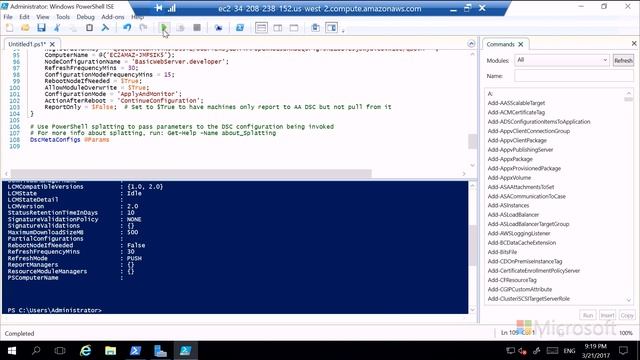Open a new remote PowerShell tab
The height and width of the screenshot is (360, 640).
point(218,28)
